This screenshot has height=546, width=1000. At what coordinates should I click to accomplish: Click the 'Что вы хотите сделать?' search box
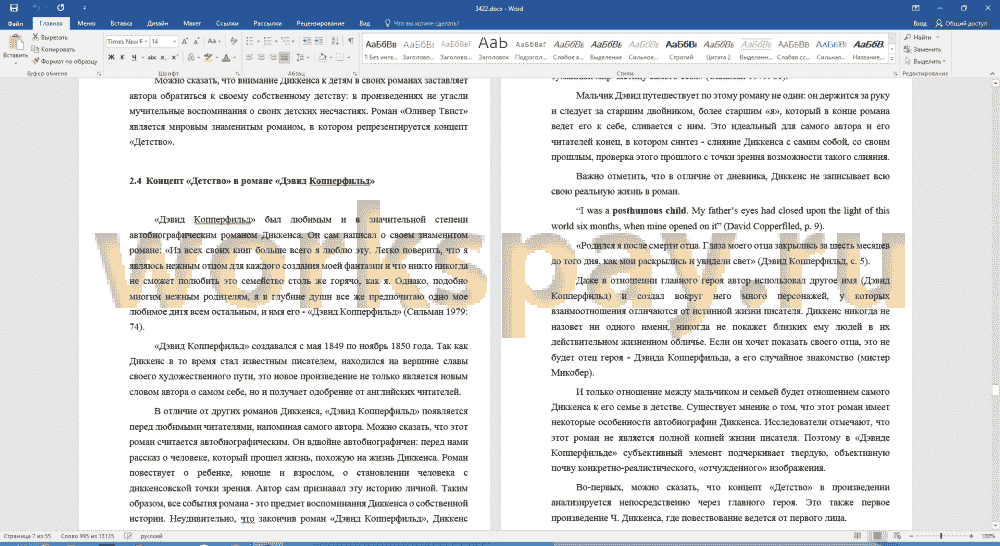point(423,24)
